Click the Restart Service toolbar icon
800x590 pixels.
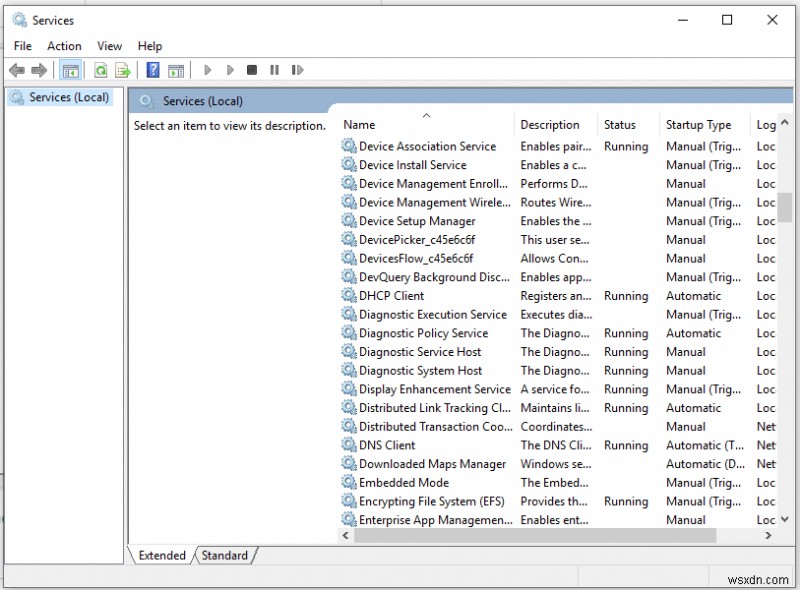pyautogui.click(x=298, y=70)
